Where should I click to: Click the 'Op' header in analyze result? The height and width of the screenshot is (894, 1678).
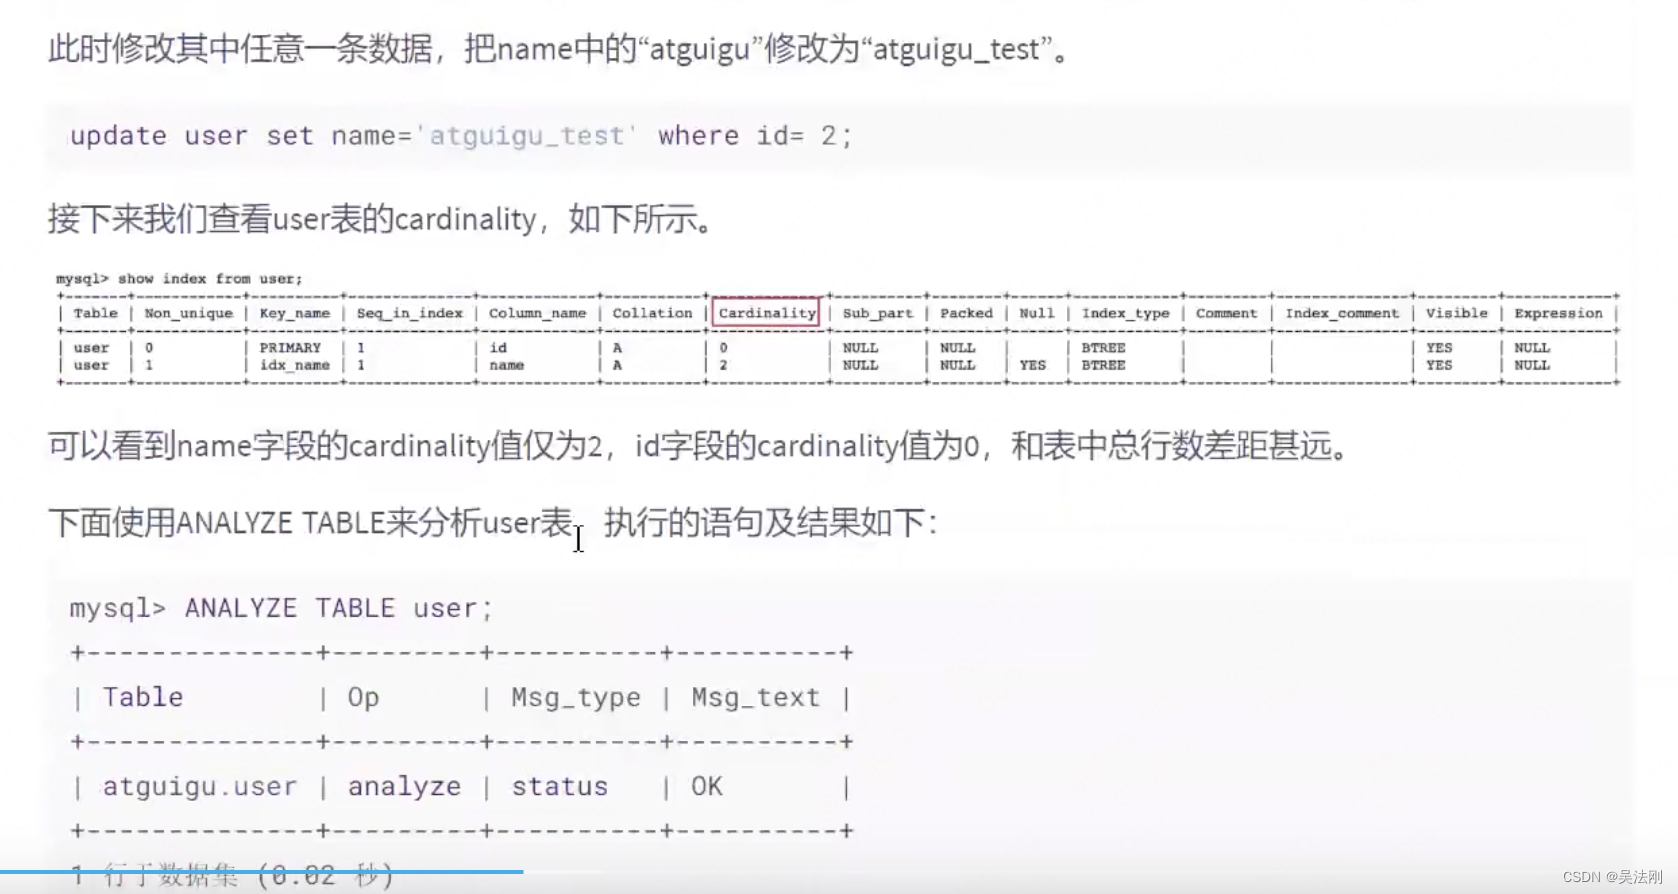363,697
